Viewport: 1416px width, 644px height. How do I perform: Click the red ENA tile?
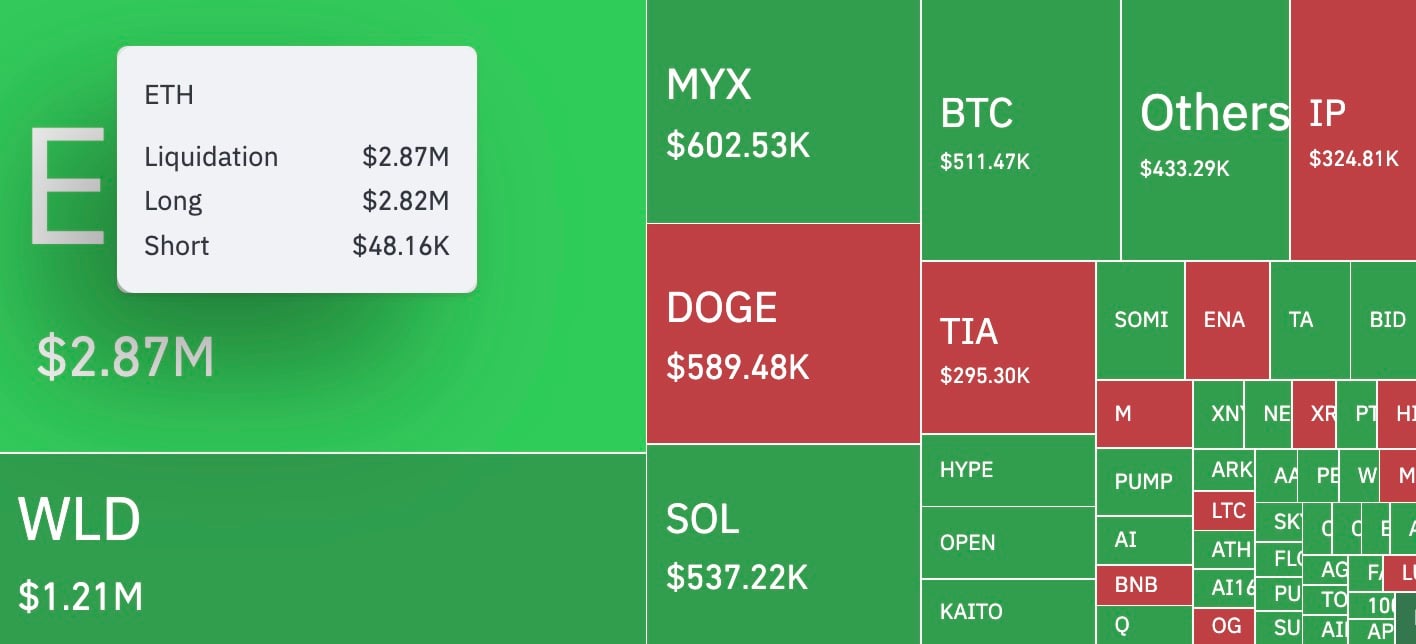click(1226, 320)
